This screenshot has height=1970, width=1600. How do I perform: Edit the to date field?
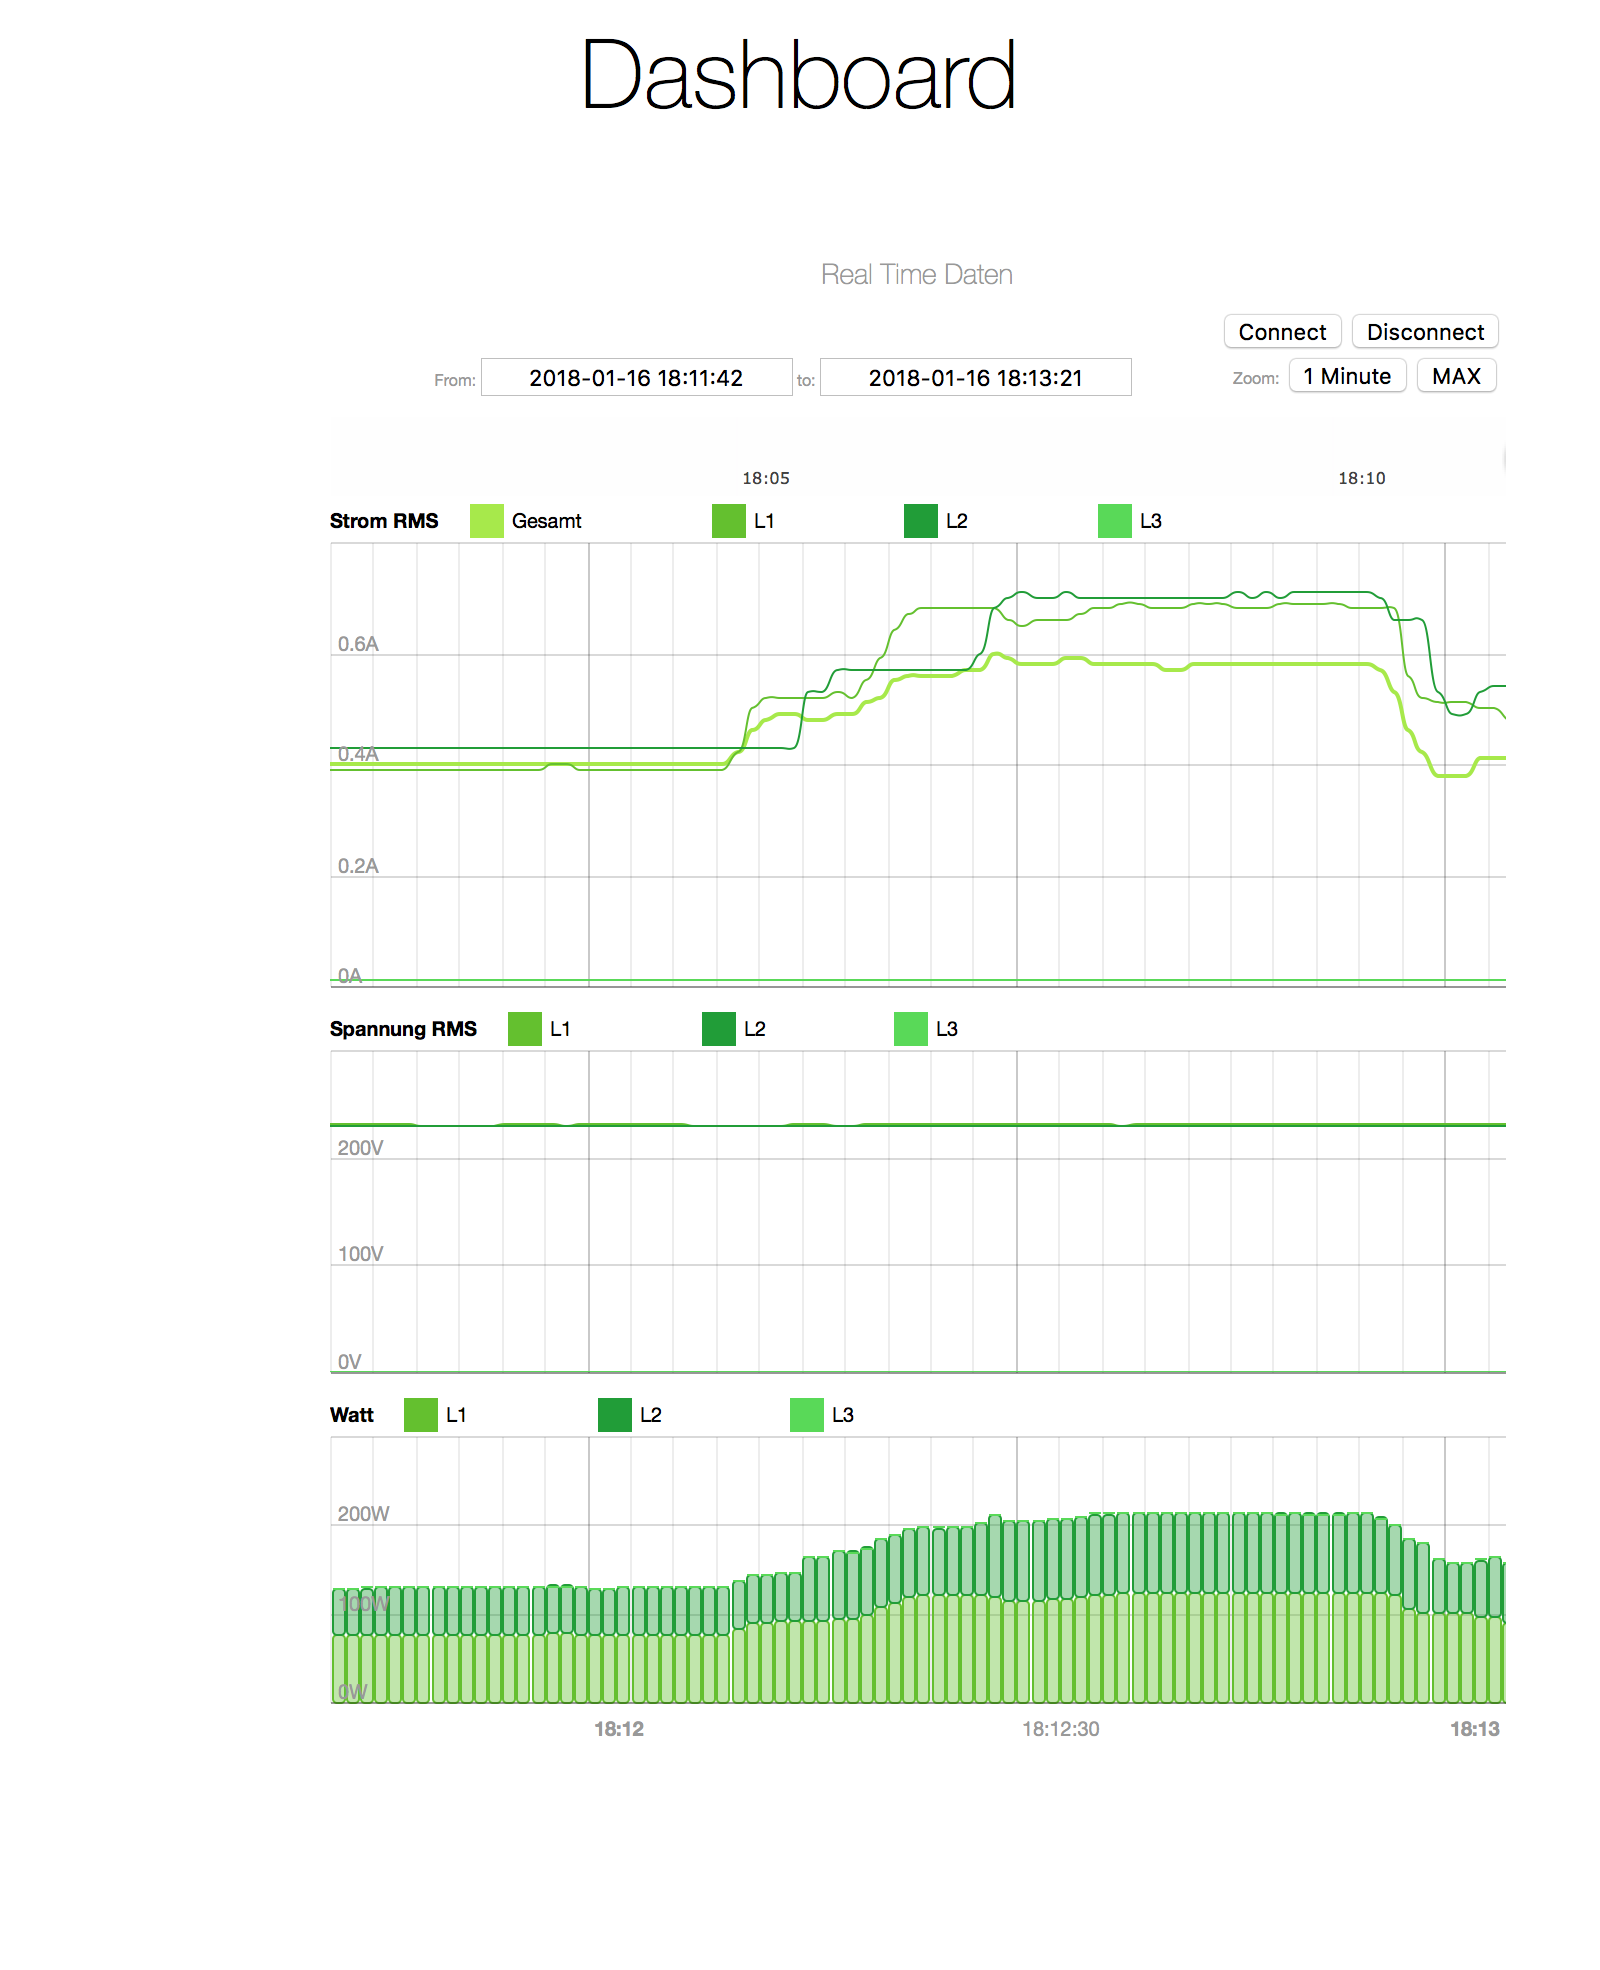point(975,378)
